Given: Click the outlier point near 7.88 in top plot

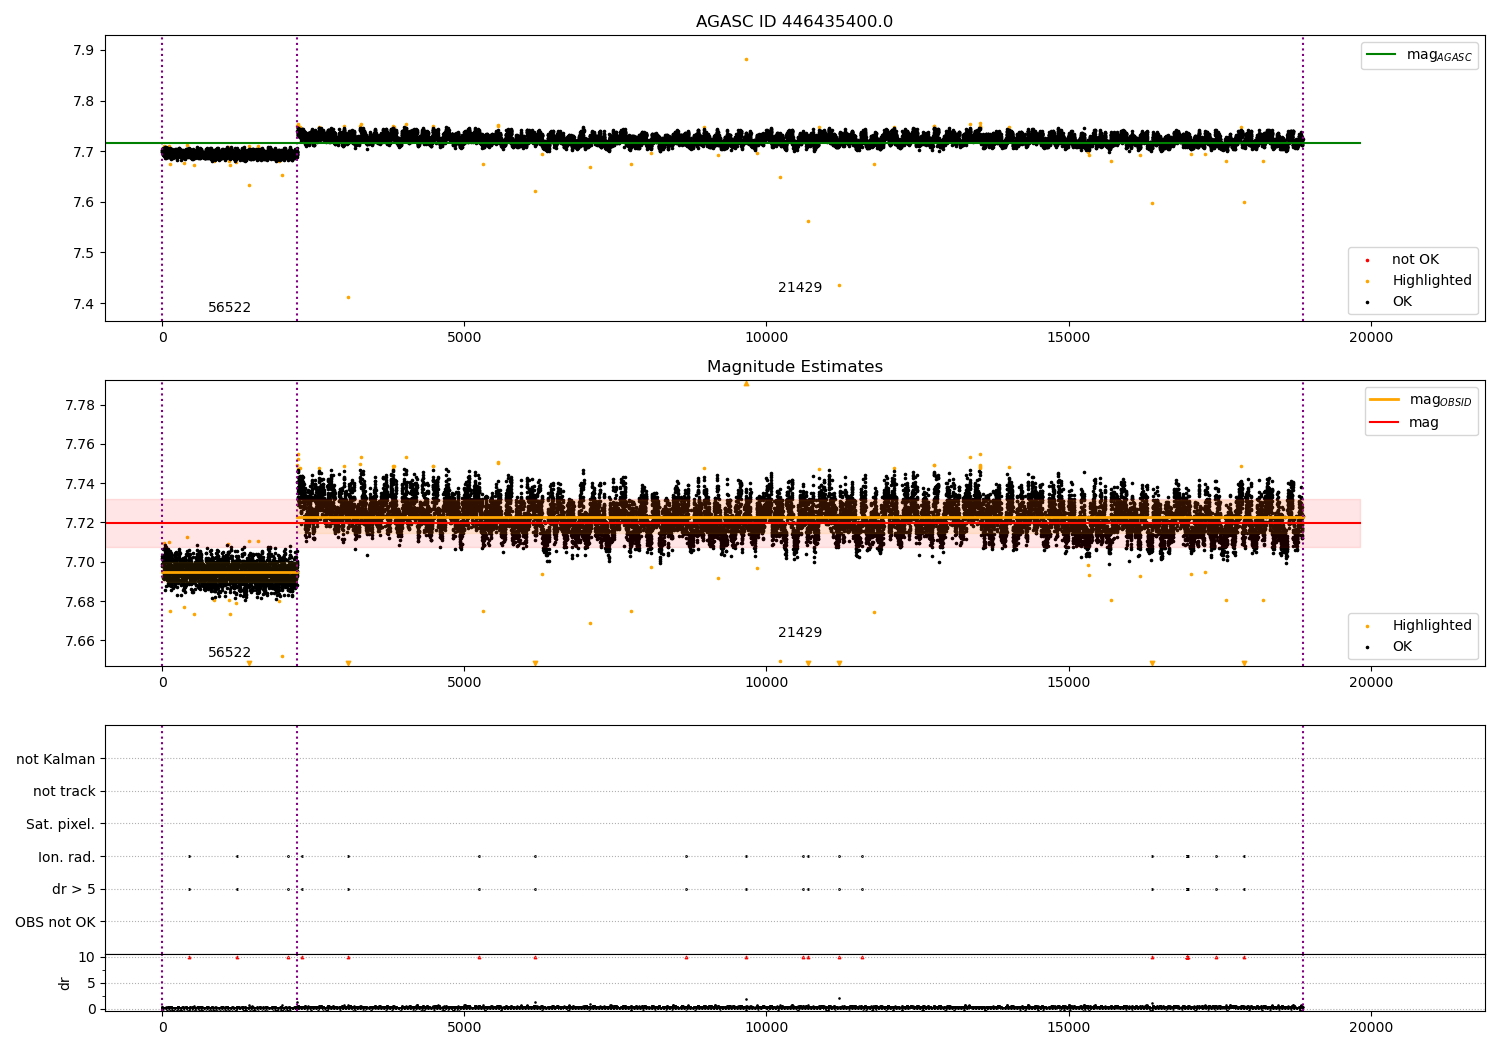Looking at the screenshot, I should point(746,59).
